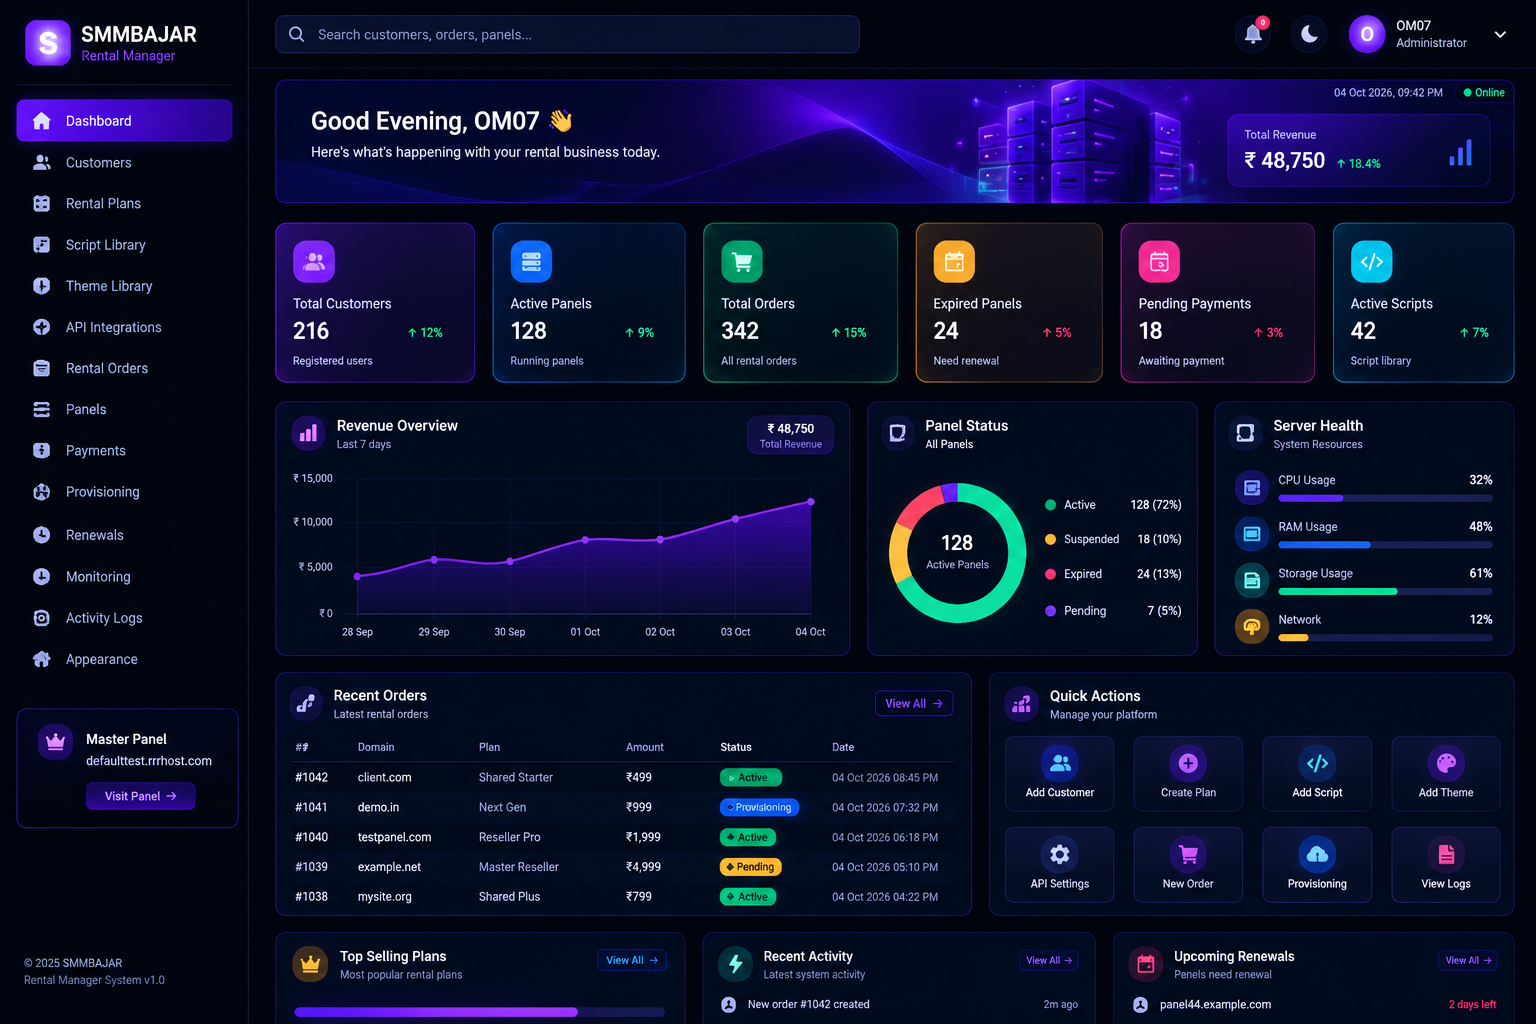Click the SMMBAJAR logo icon
The height and width of the screenshot is (1024, 1536).
pos(48,43)
